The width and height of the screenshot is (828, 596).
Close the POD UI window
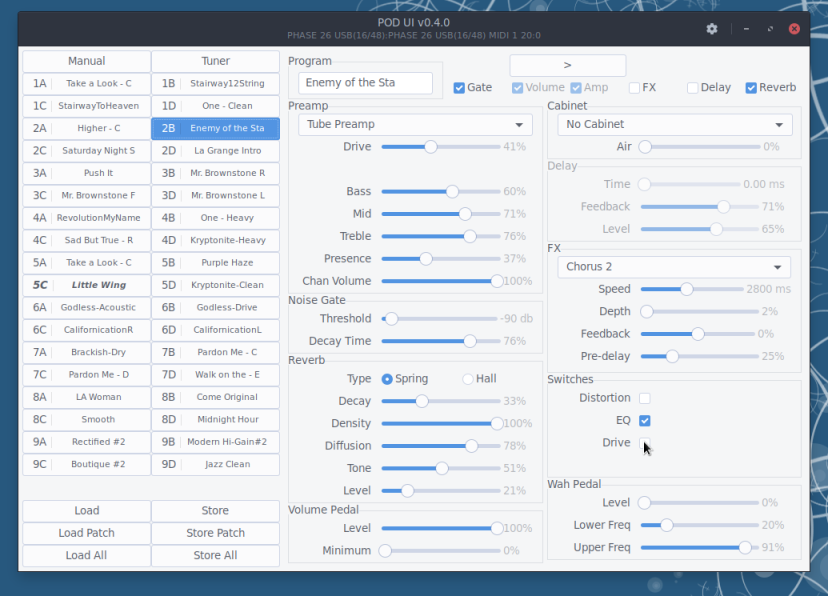pos(796,29)
